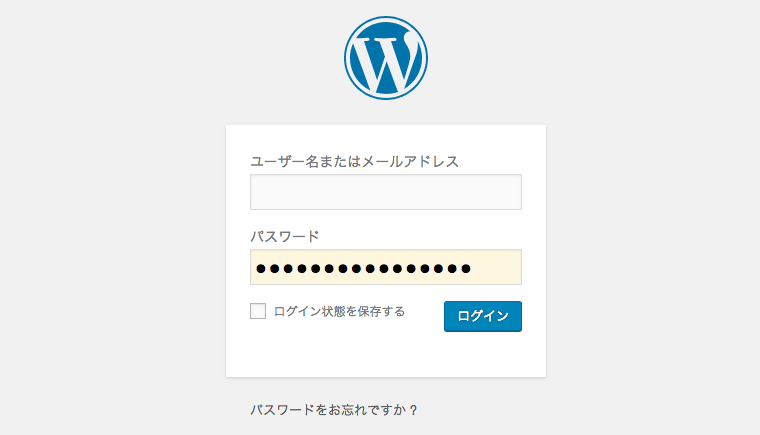Click the ログイン button

point(483,316)
